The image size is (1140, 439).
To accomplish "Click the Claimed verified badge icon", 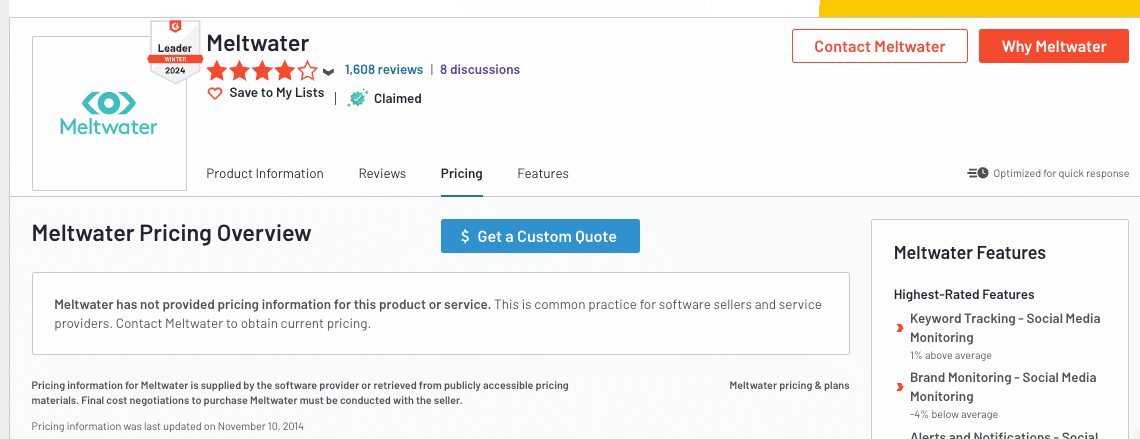I will [x=357, y=98].
